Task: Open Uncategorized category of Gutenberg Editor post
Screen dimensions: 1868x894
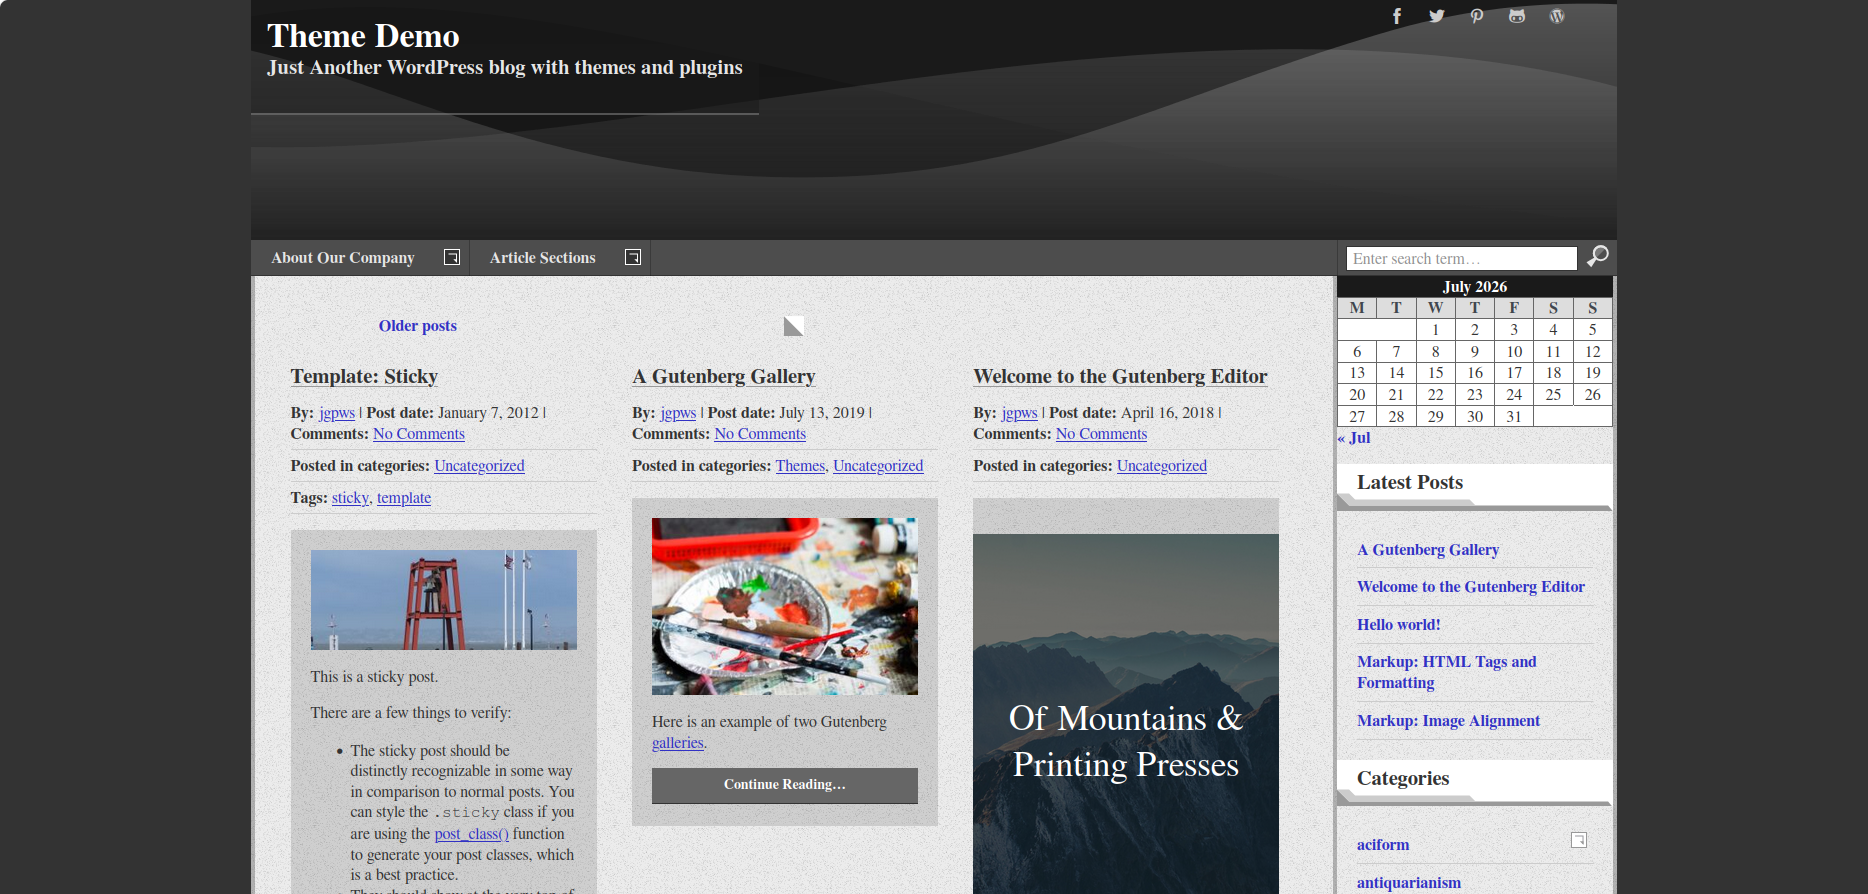Action: tap(1162, 466)
